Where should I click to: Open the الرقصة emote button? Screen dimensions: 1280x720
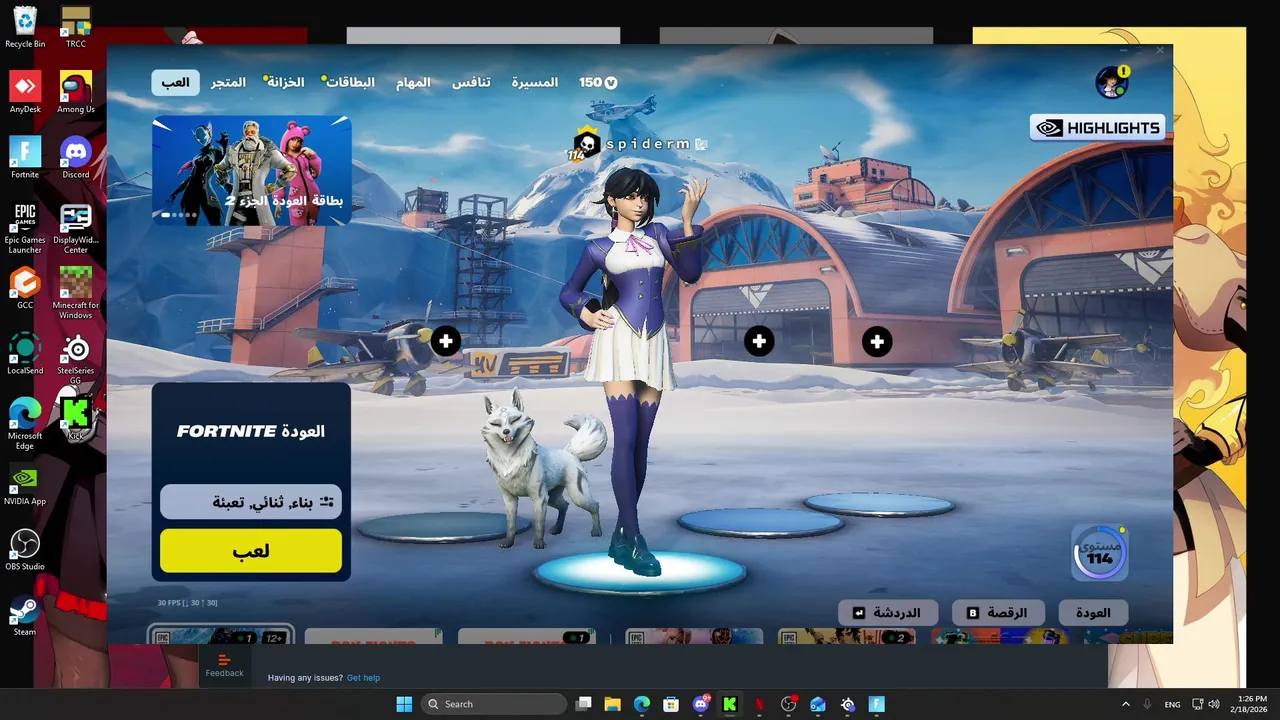point(998,612)
